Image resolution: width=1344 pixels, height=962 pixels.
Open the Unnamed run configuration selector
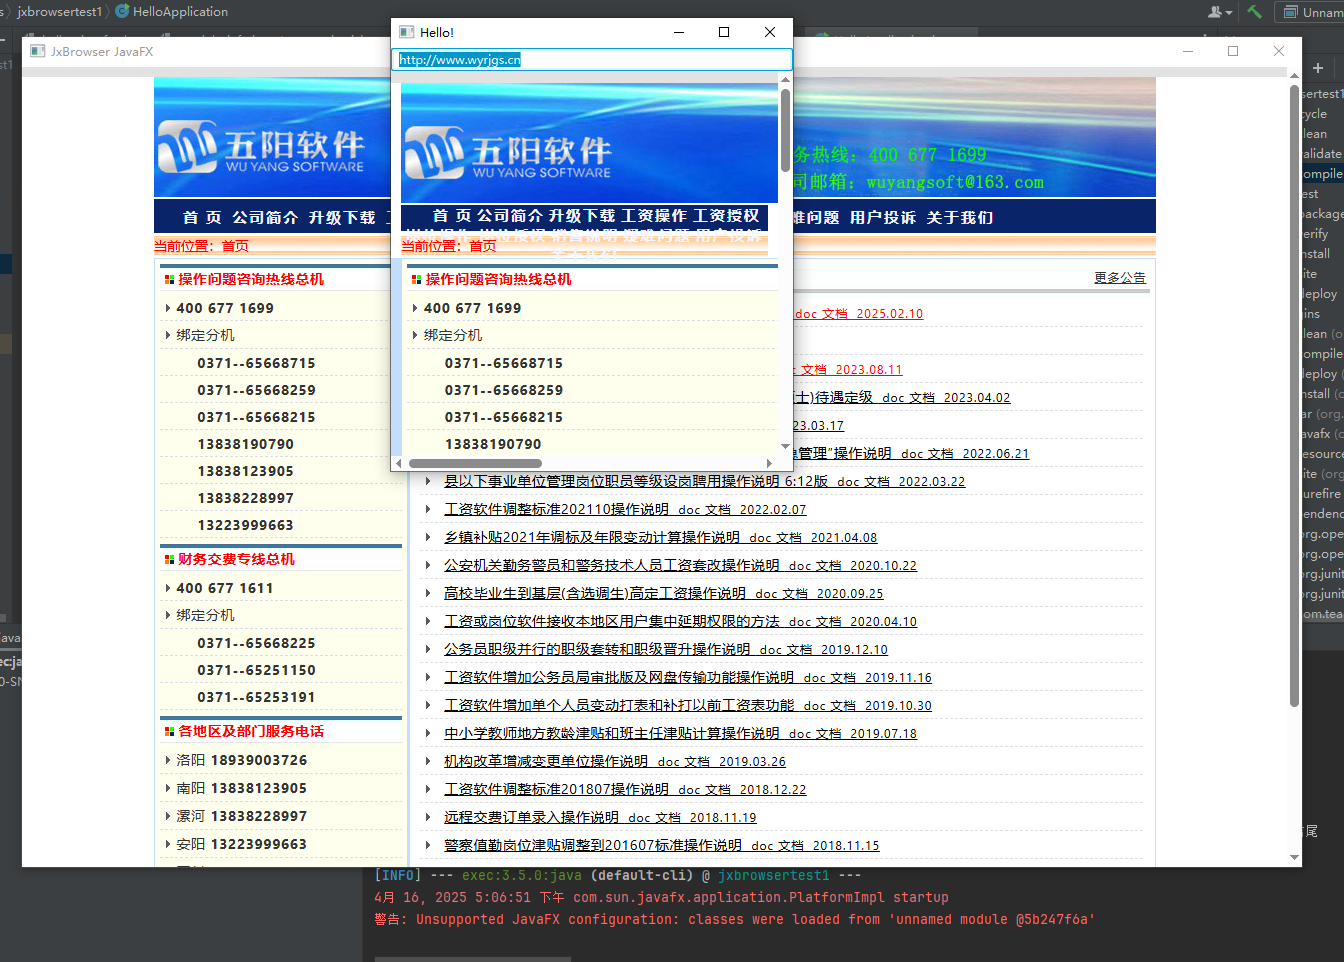point(1312,12)
